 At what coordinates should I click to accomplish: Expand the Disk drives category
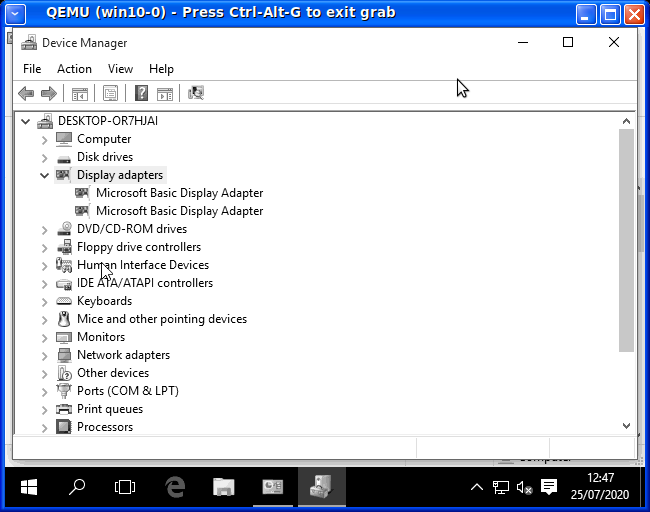tap(44, 157)
